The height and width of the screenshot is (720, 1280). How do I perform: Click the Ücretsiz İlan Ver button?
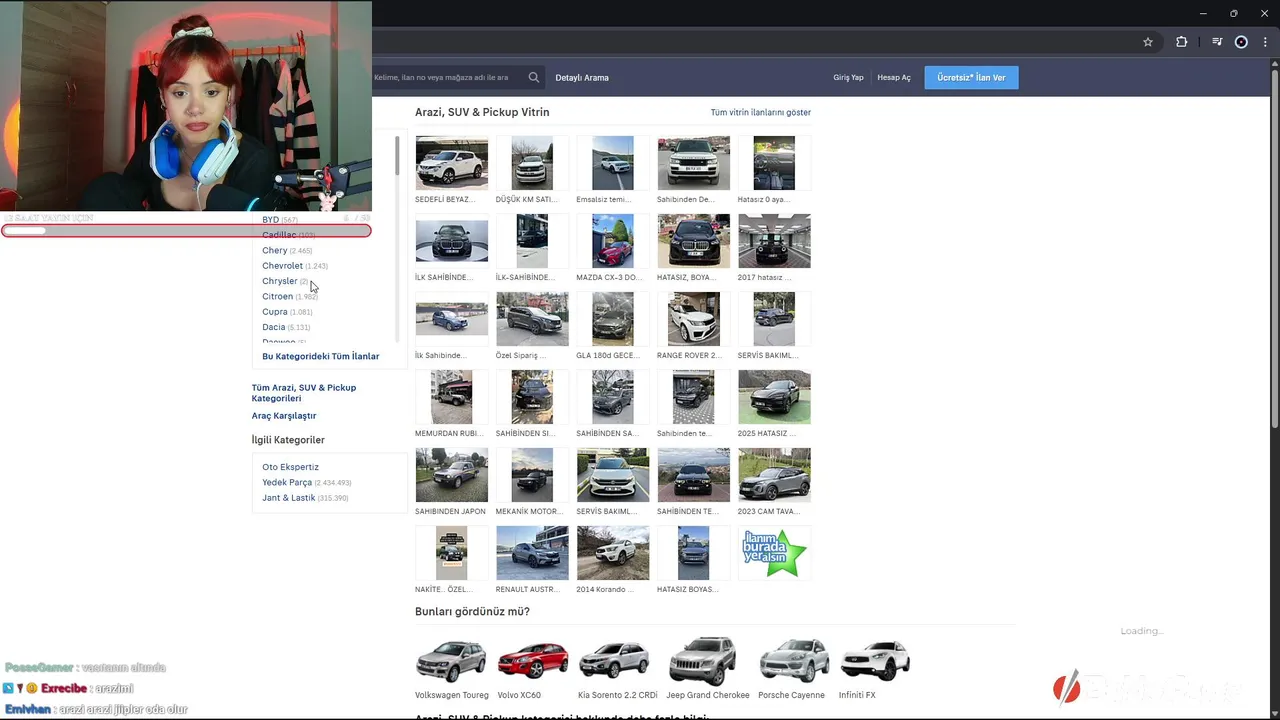(x=971, y=77)
